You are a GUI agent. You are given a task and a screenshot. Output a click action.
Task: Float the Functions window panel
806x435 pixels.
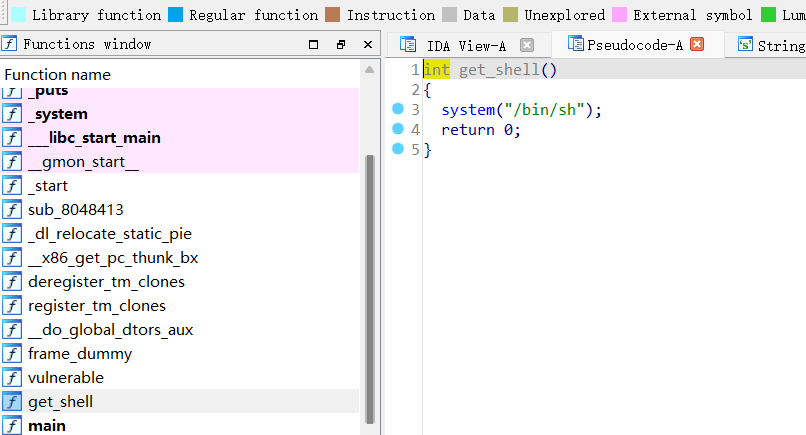point(341,45)
